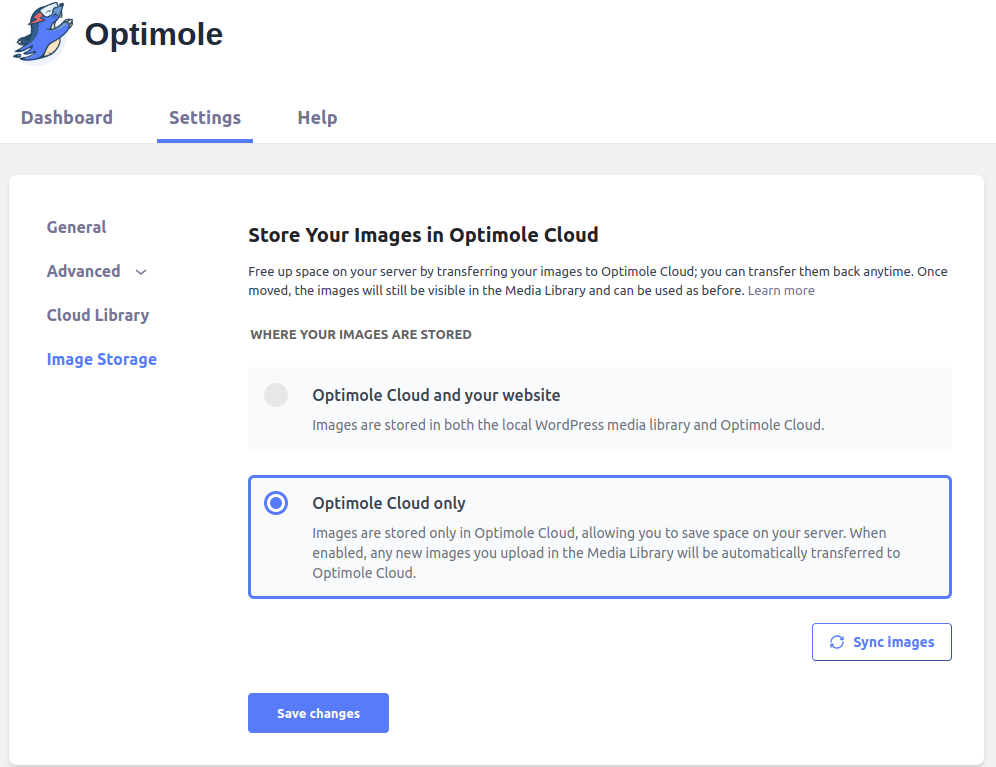Expand the Advanced chevron arrow

point(141,272)
